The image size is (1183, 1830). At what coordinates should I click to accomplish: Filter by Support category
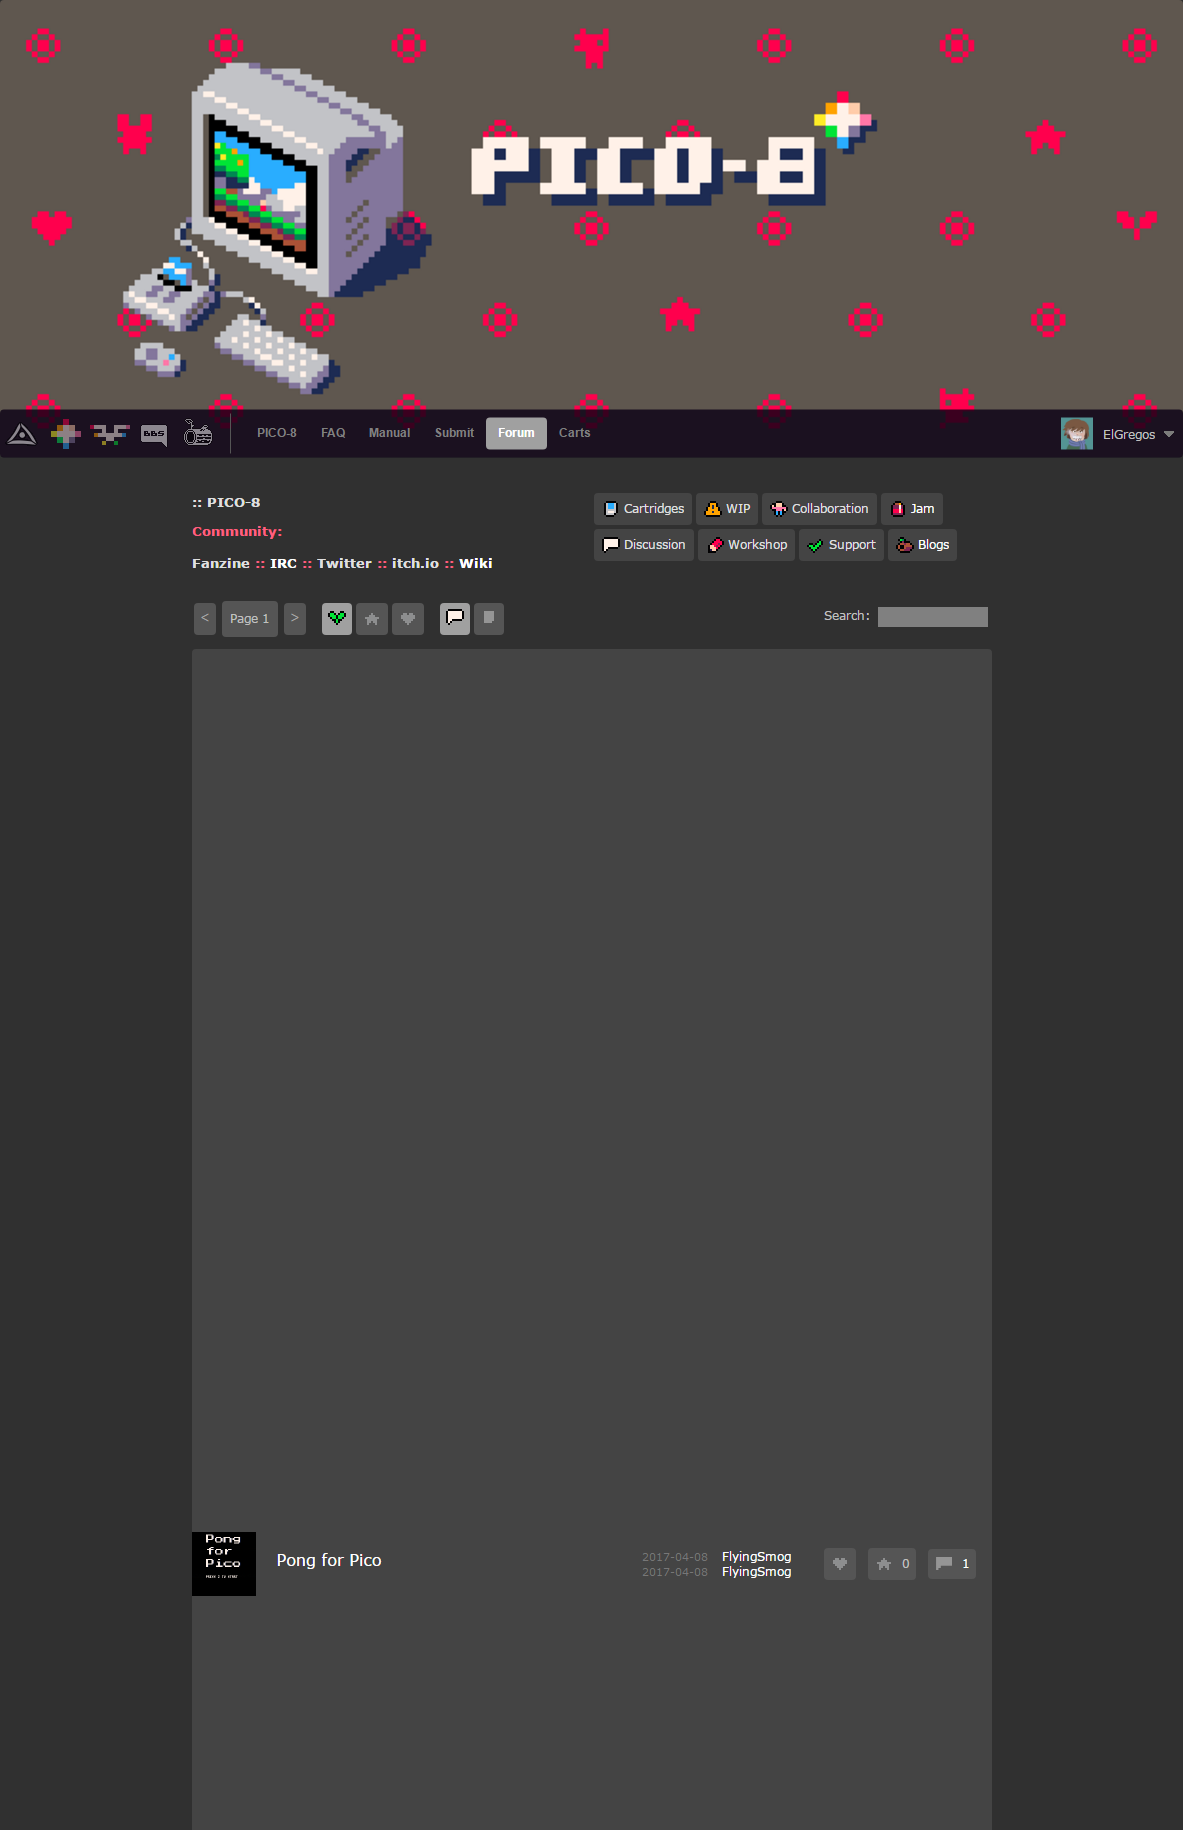click(x=841, y=545)
